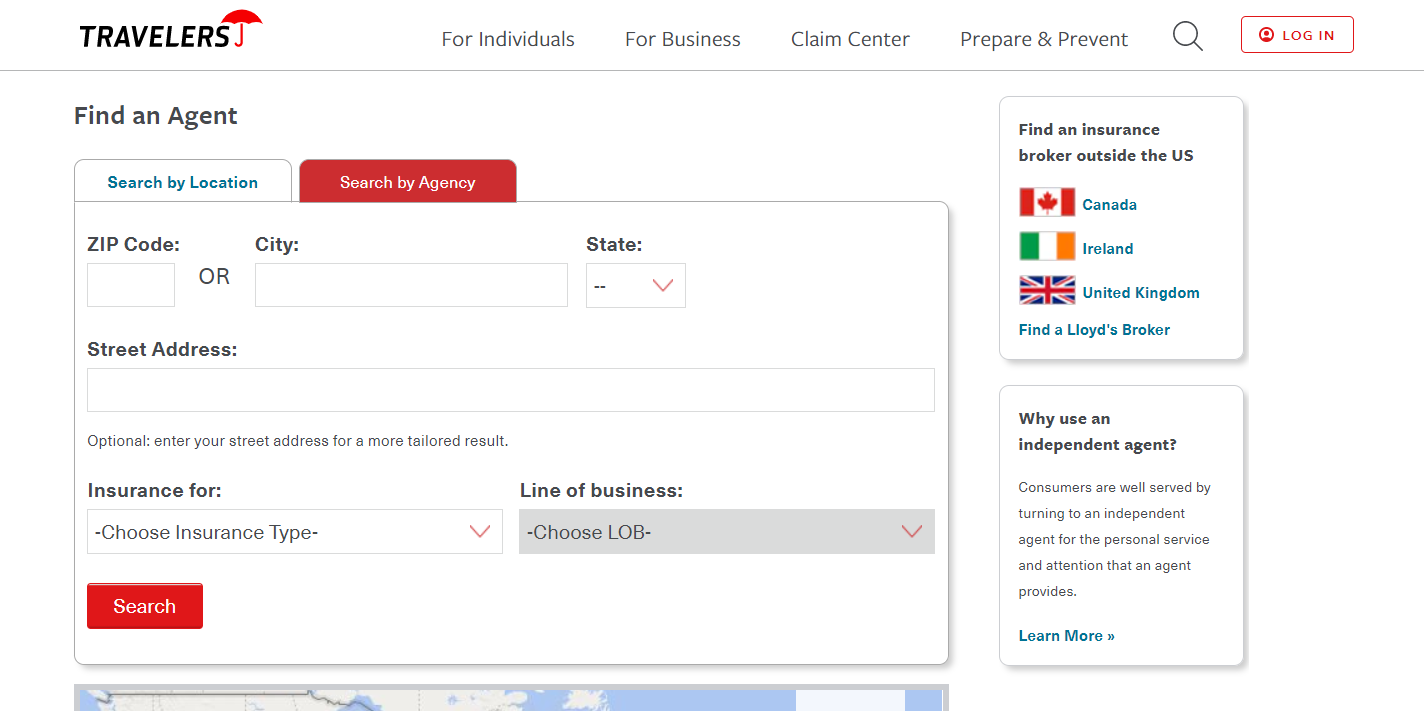Open the Claim Center menu
This screenshot has width=1424, height=711.
pyautogui.click(x=850, y=39)
